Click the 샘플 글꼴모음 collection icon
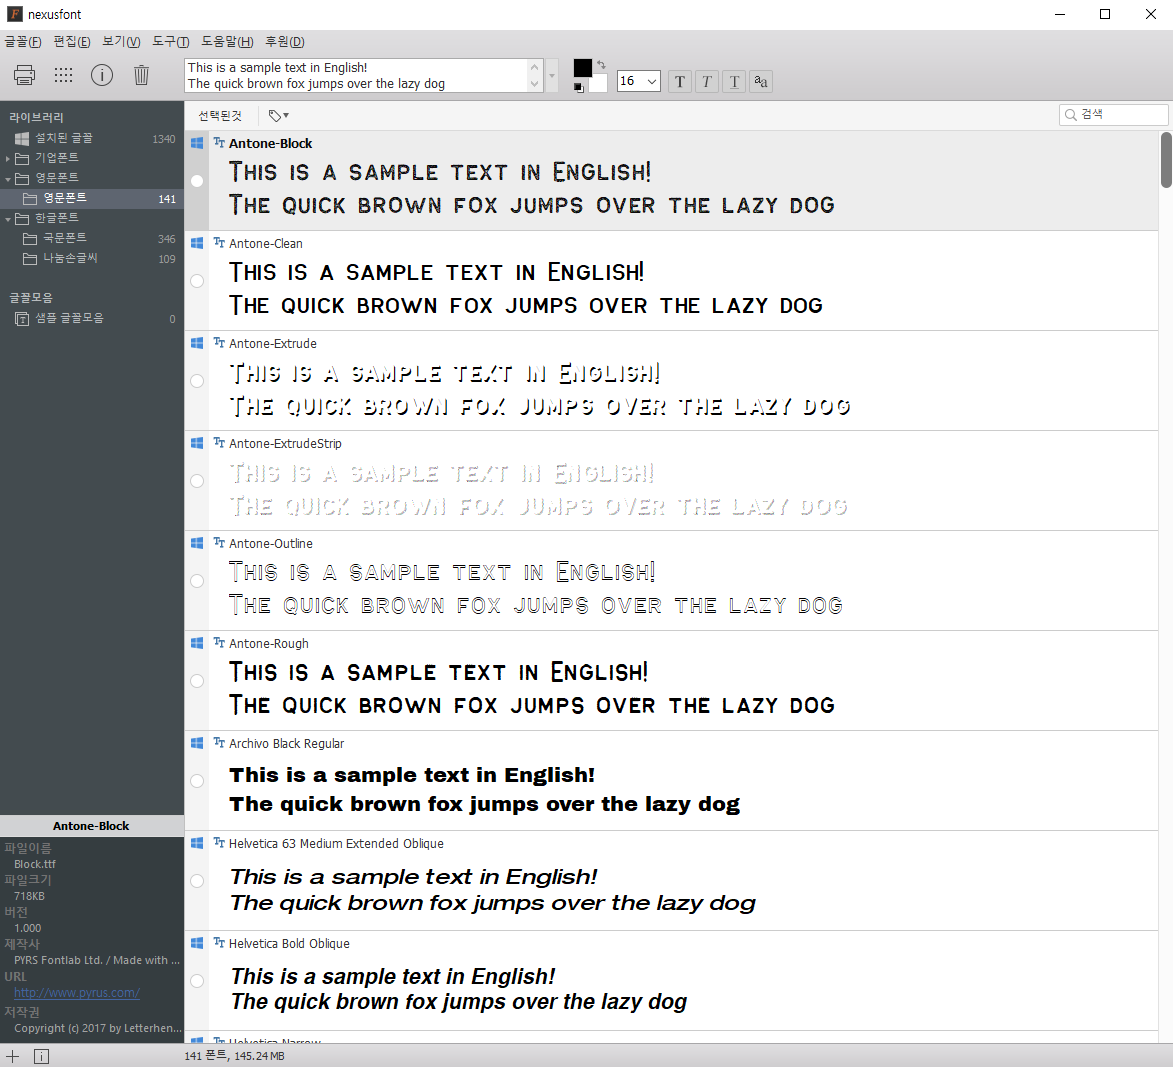This screenshot has width=1173, height=1067. 22,319
